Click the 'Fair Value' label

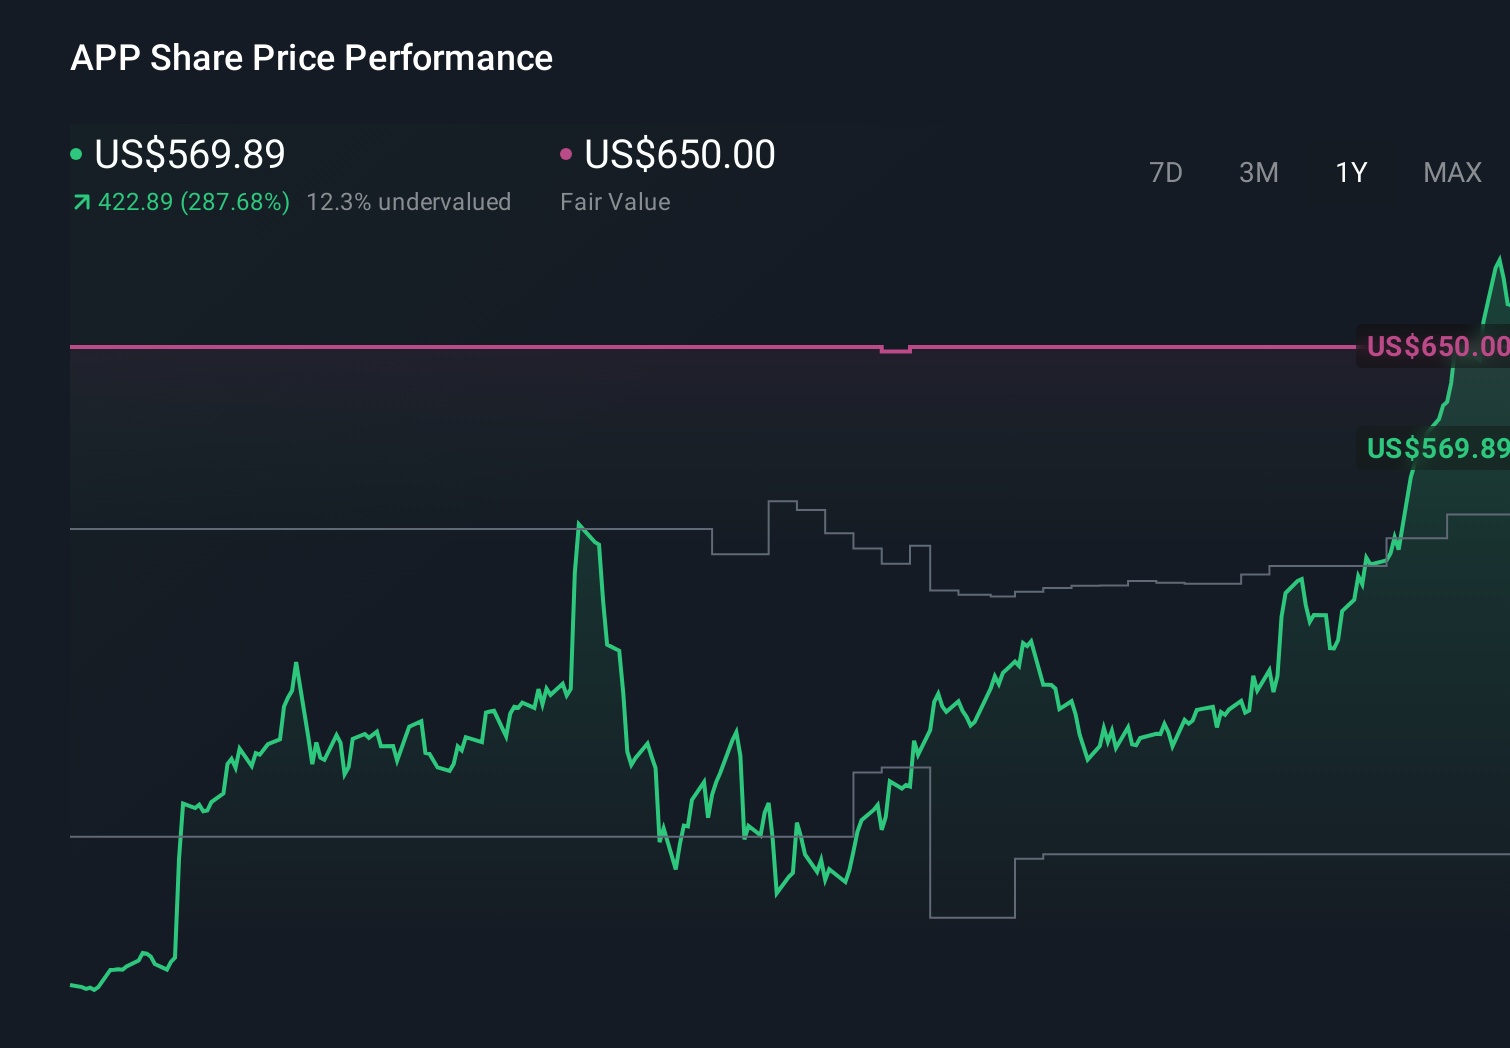(615, 202)
